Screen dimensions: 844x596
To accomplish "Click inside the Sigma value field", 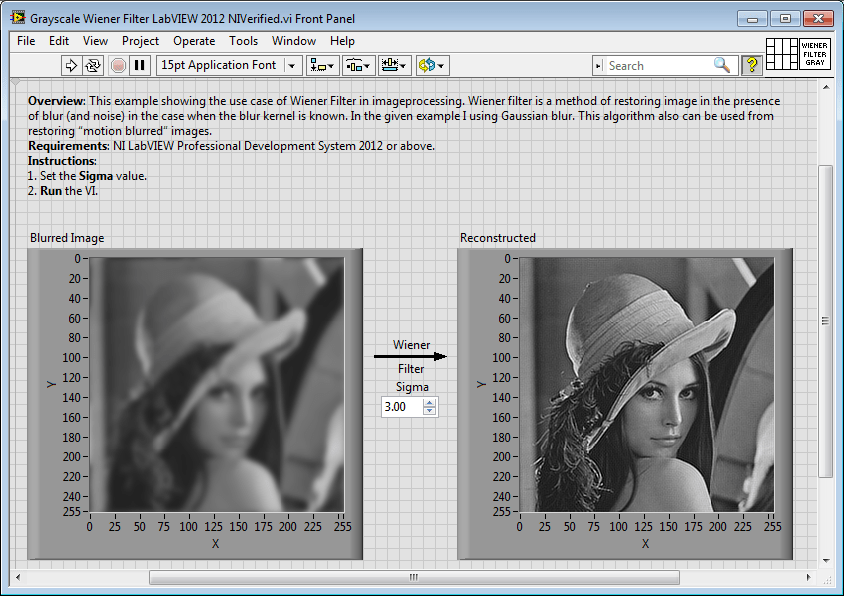I will (x=402, y=406).
